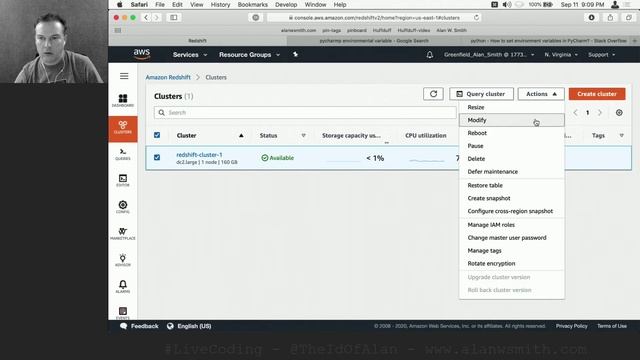
Task: Go to previous page of clusters
Action: pyautogui.click(x=575, y=113)
